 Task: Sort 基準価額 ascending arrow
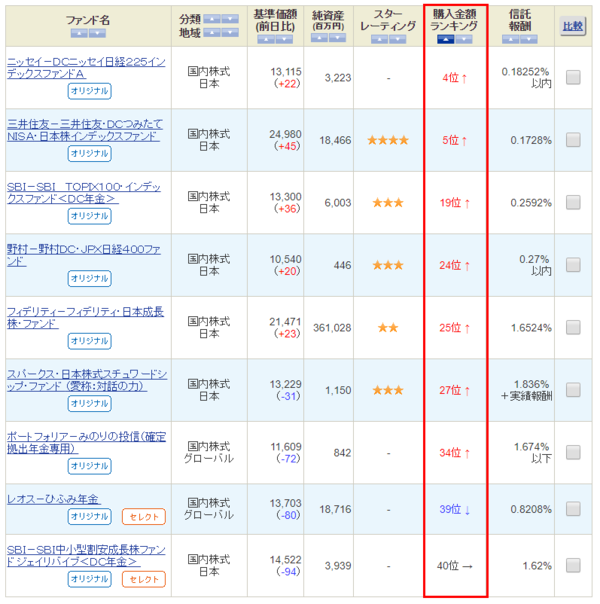[x=266, y=39]
